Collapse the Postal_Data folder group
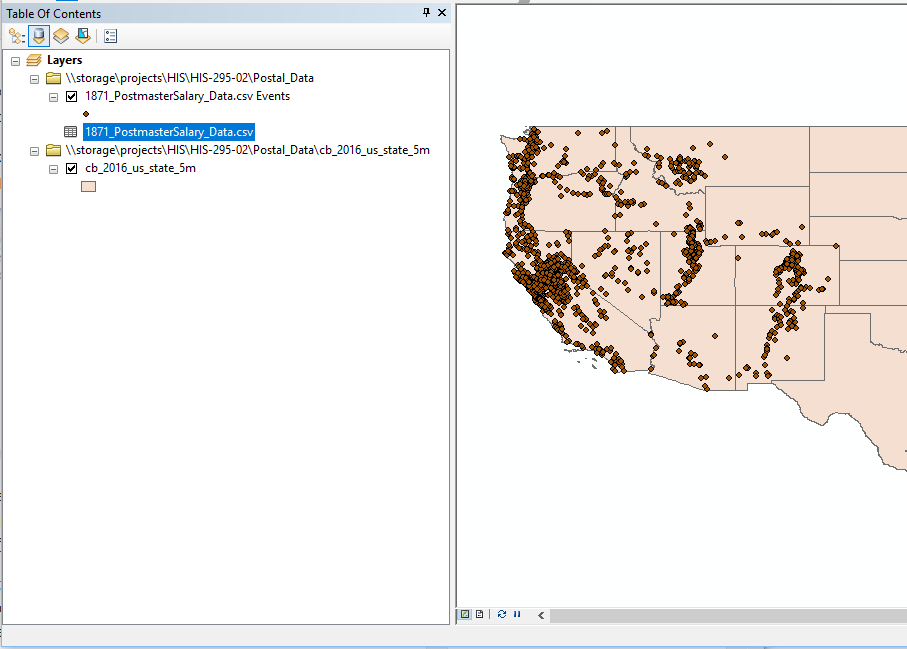The height and width of the screenshot is (649, 907). pyautogui.click(x=35, y=79)
